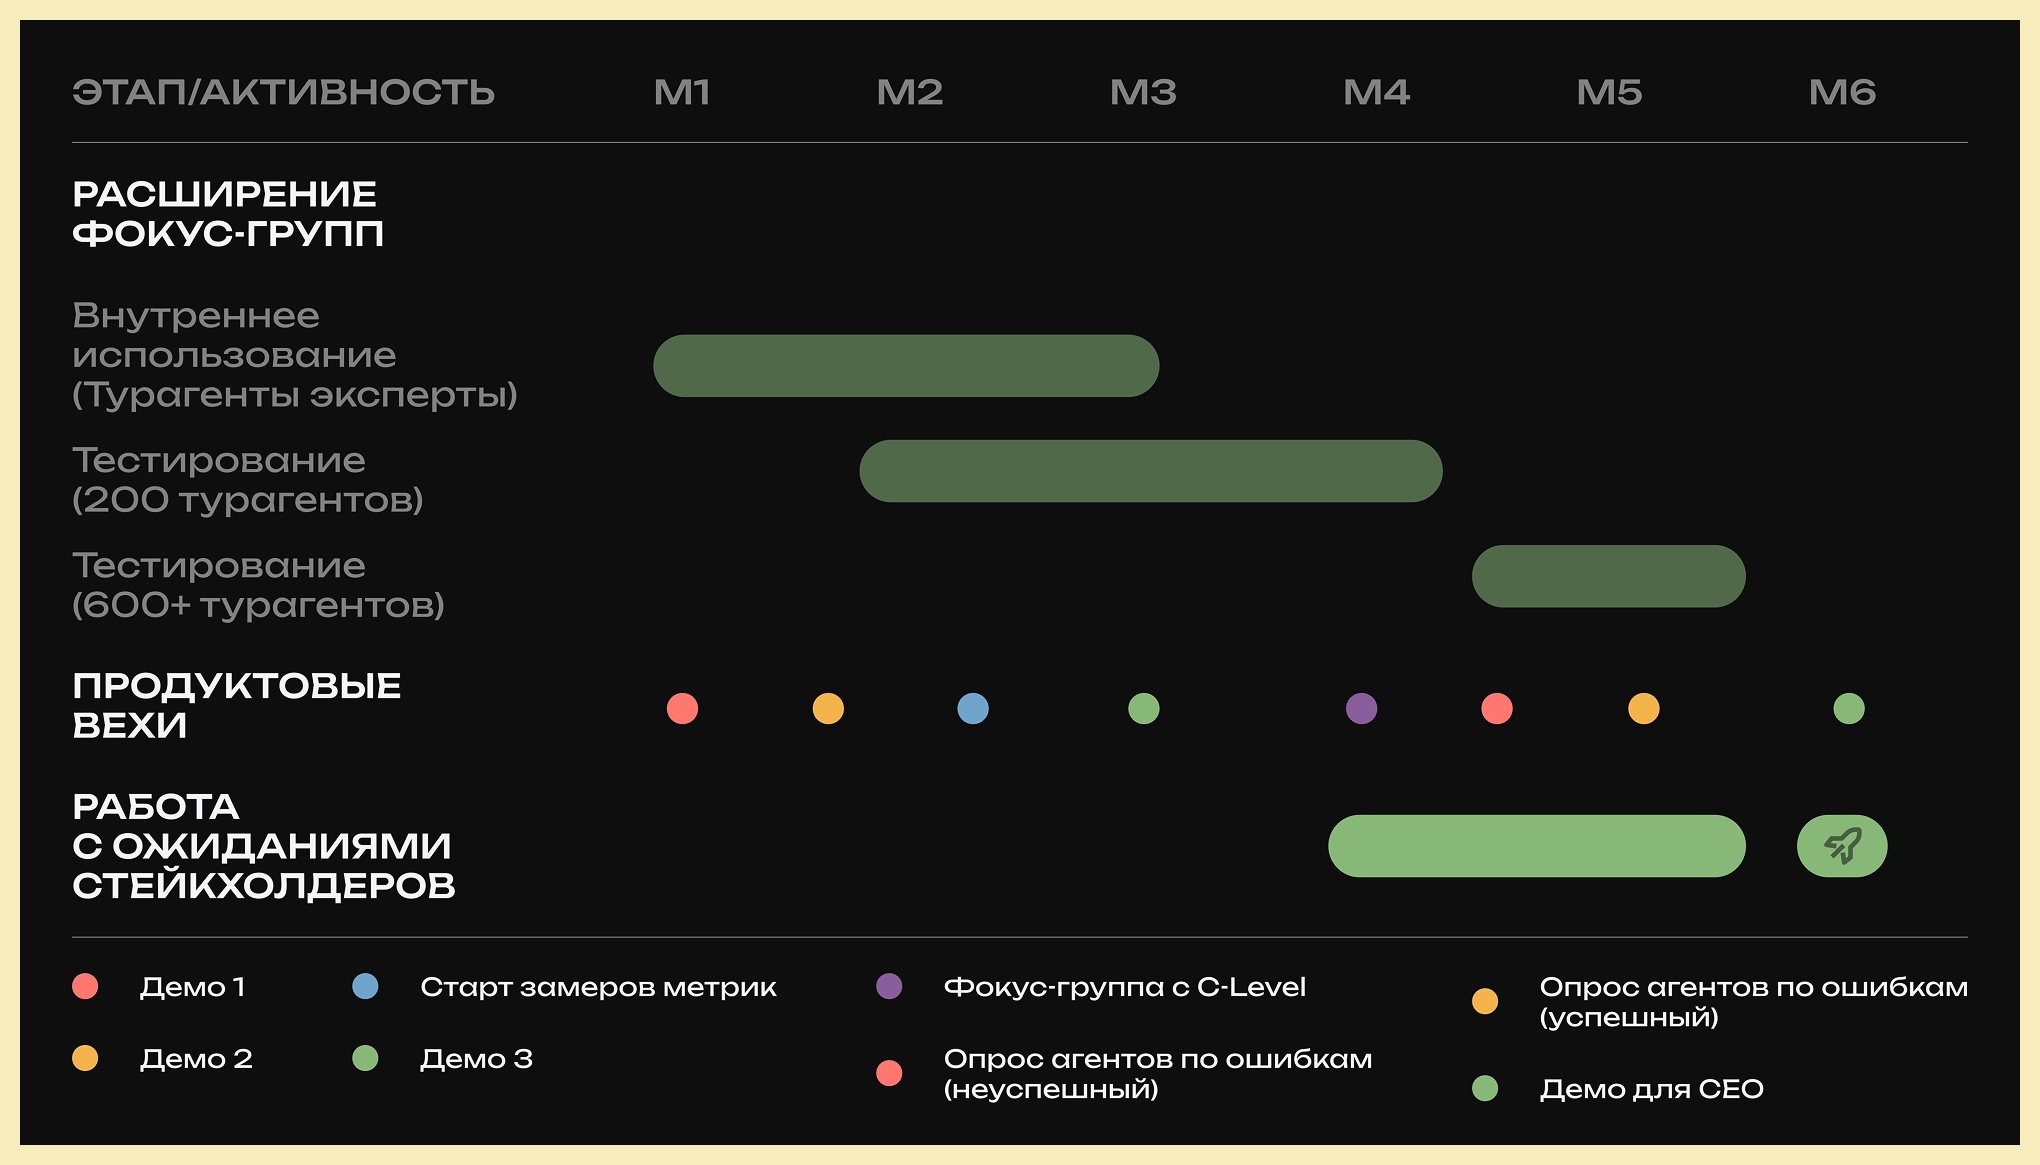Image resolution: width=2040 pixels, height=1165 pixels.
Task: Click the 600+ travel agents testing bar
Action: (1608, 576)
